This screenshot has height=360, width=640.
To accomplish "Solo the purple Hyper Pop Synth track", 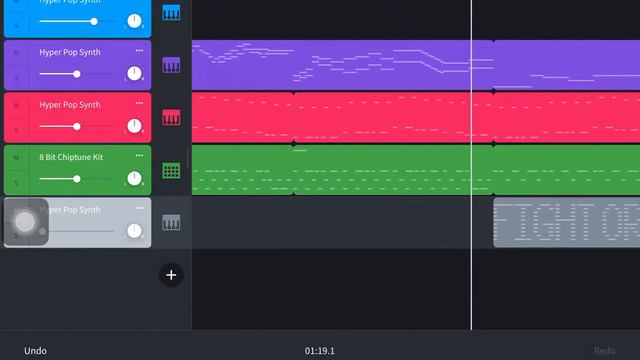I will coord(16,78).
